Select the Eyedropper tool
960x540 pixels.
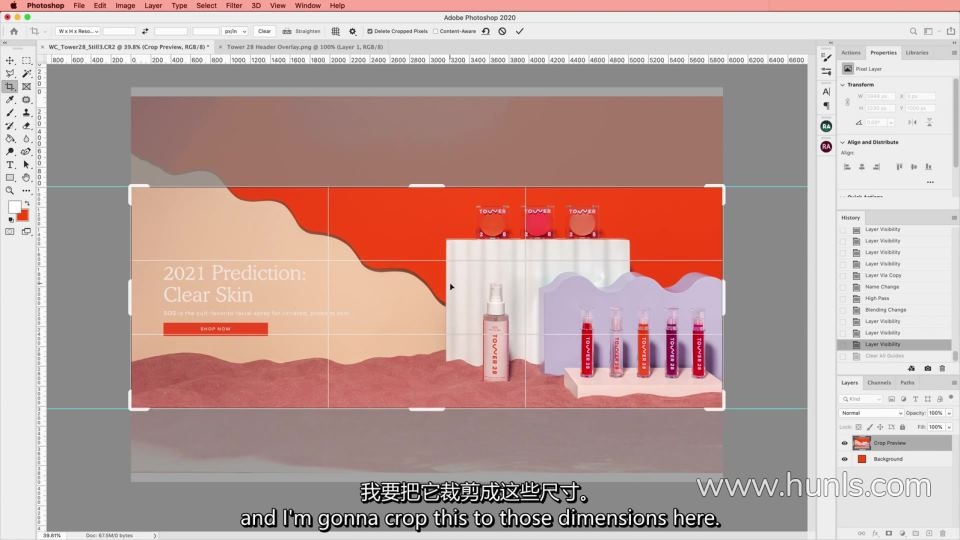(x=10, y=99)
